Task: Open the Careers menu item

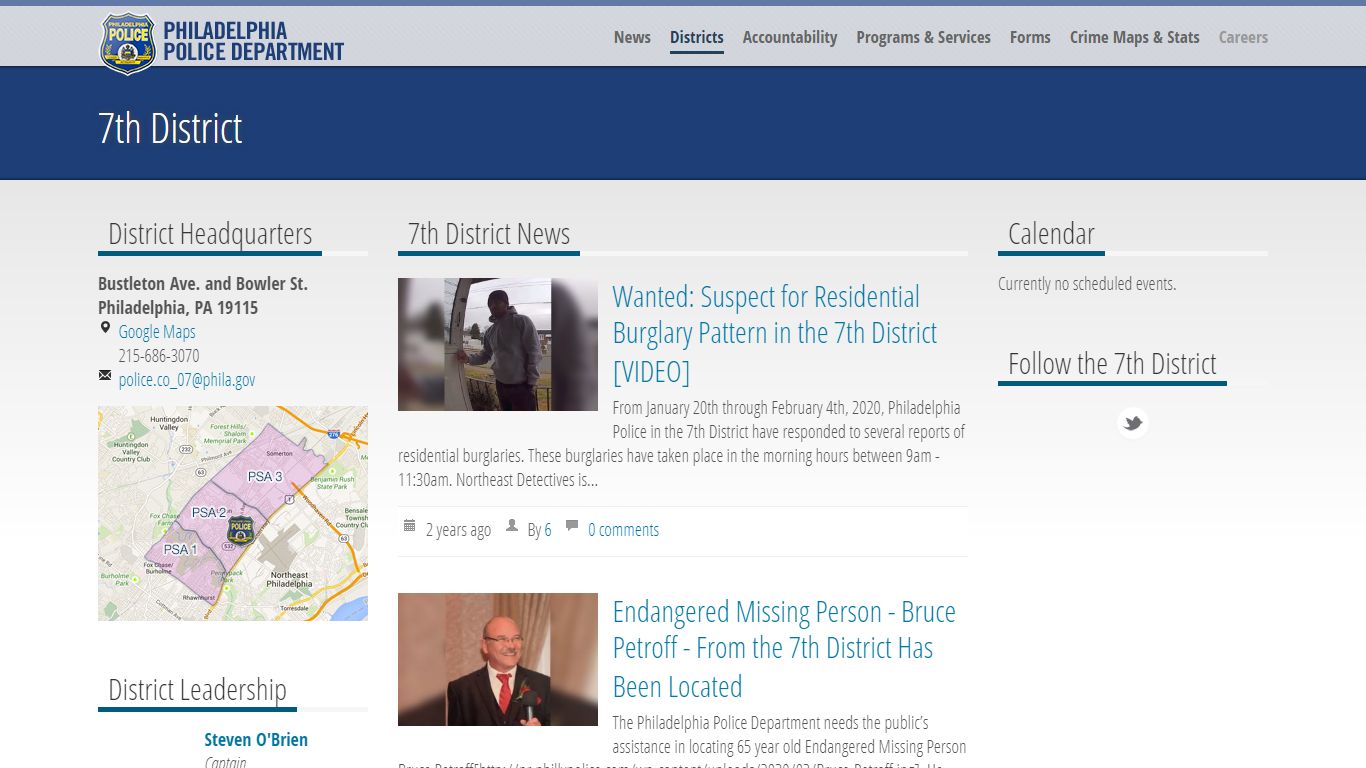Action: (1243, 37)
